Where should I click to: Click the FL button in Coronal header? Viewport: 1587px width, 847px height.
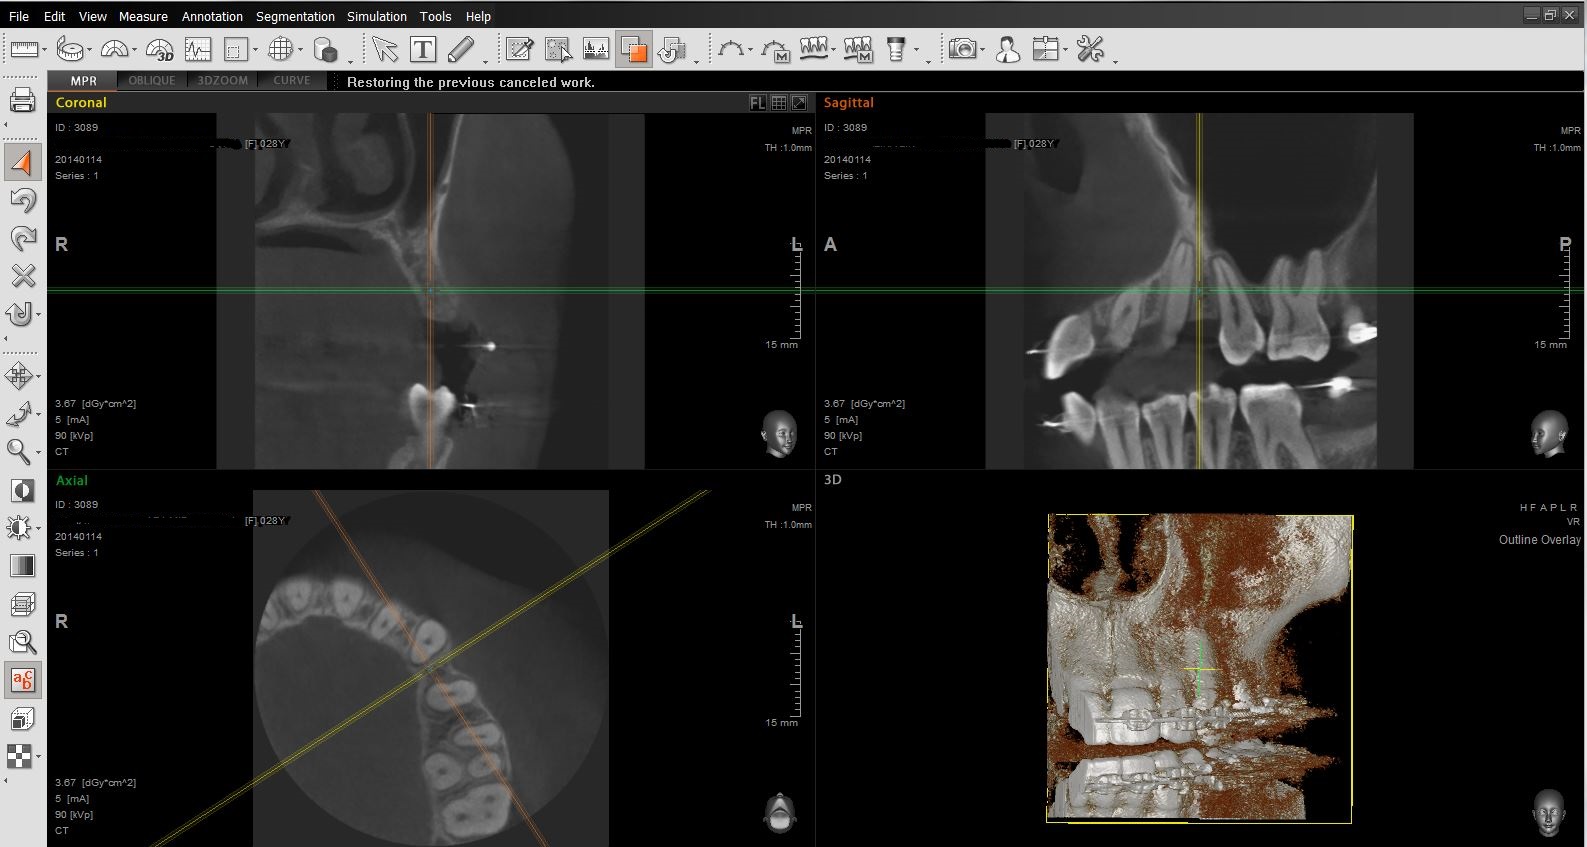[758, 103]
